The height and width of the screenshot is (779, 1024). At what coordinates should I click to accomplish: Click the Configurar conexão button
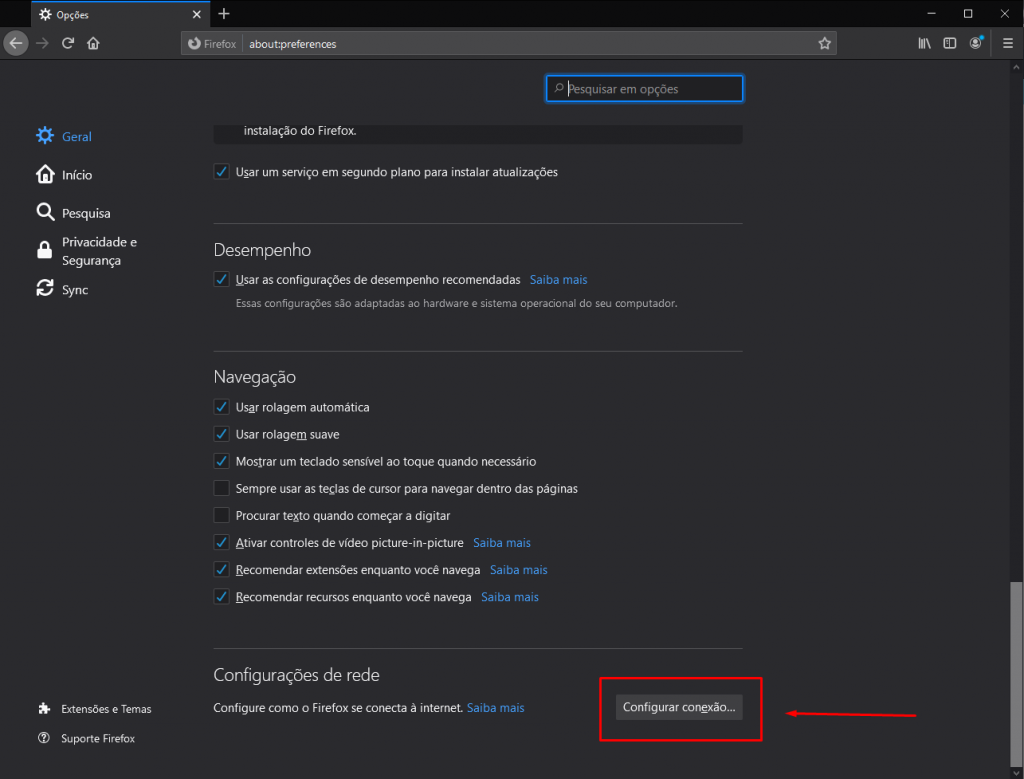coord(679,708)
